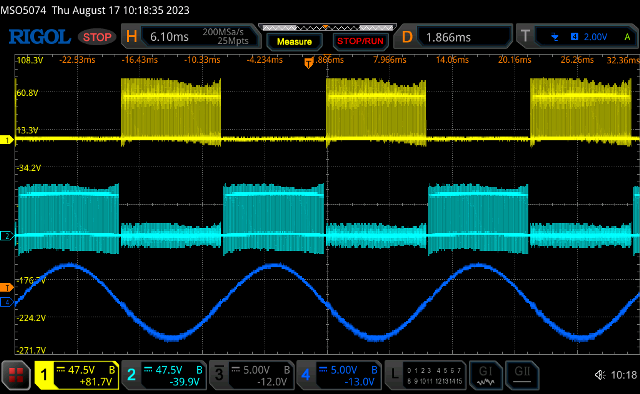640x394 pixels.
Task: Click the RIGOL logo
Action: pos(40,37)
